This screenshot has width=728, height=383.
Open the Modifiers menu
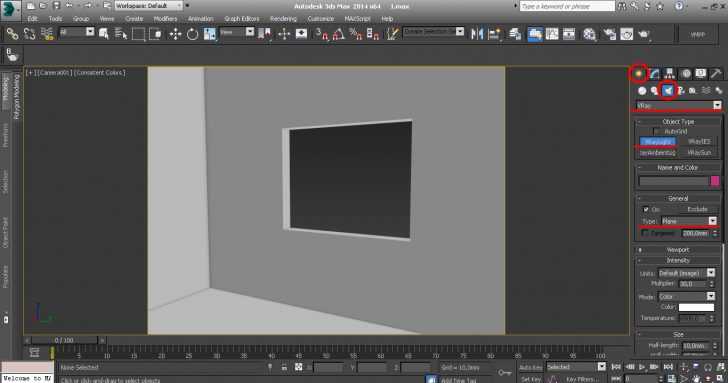(165, 19)
